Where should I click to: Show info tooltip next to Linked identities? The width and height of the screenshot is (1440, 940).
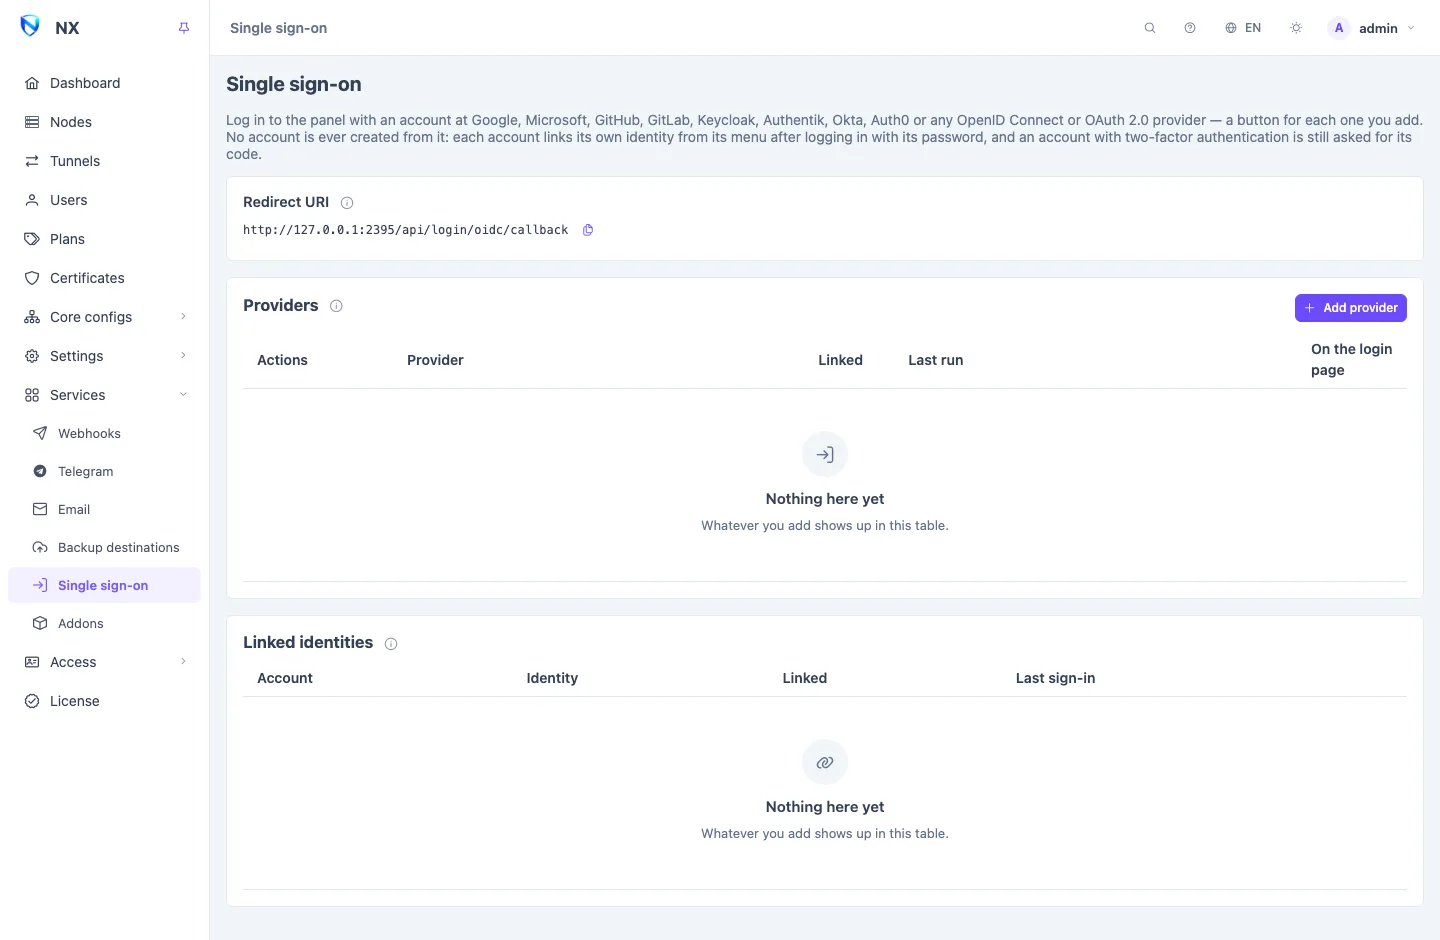[391, 644]
